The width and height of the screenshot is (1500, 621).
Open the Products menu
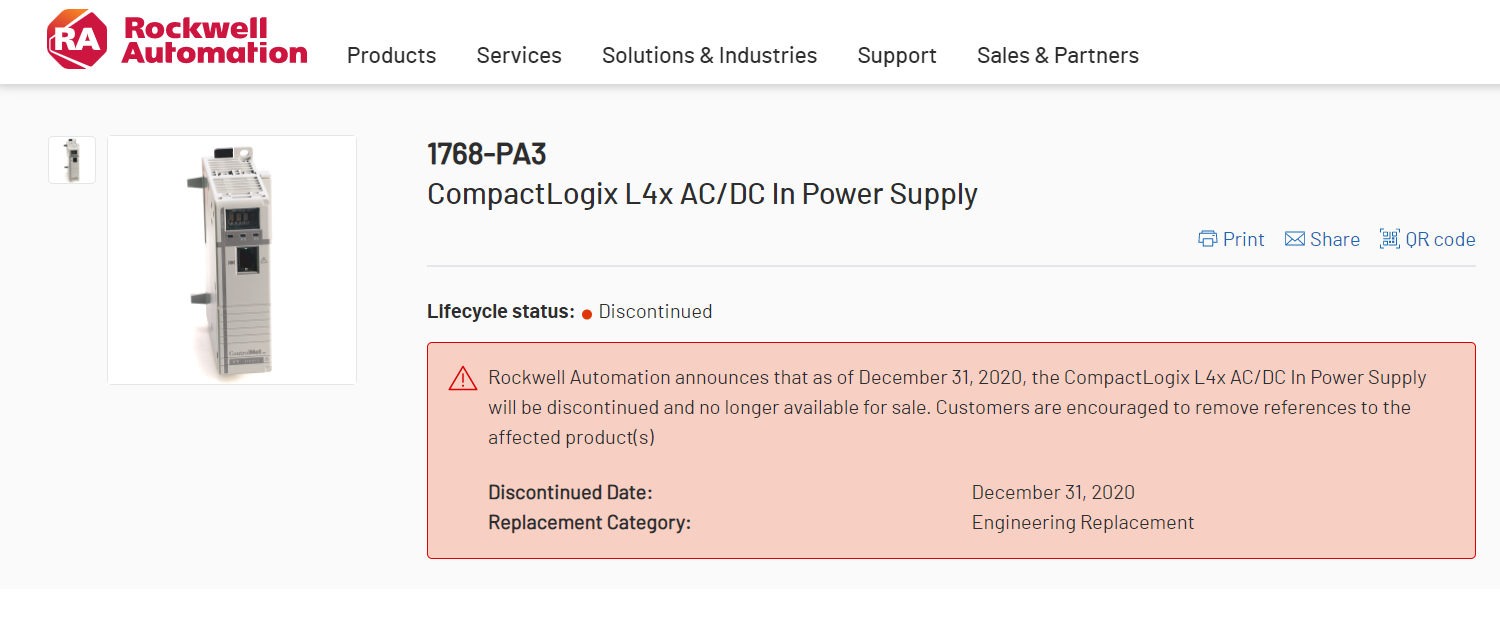391,56
